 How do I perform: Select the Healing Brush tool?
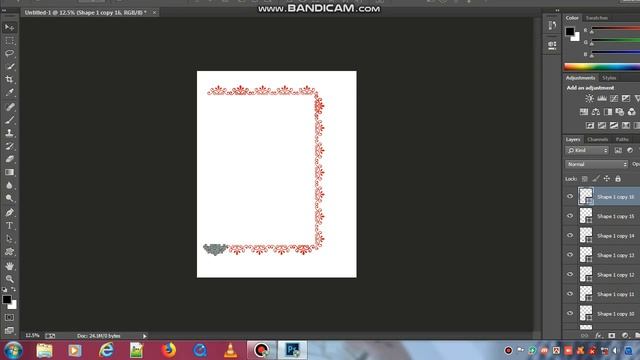[9, 107]
